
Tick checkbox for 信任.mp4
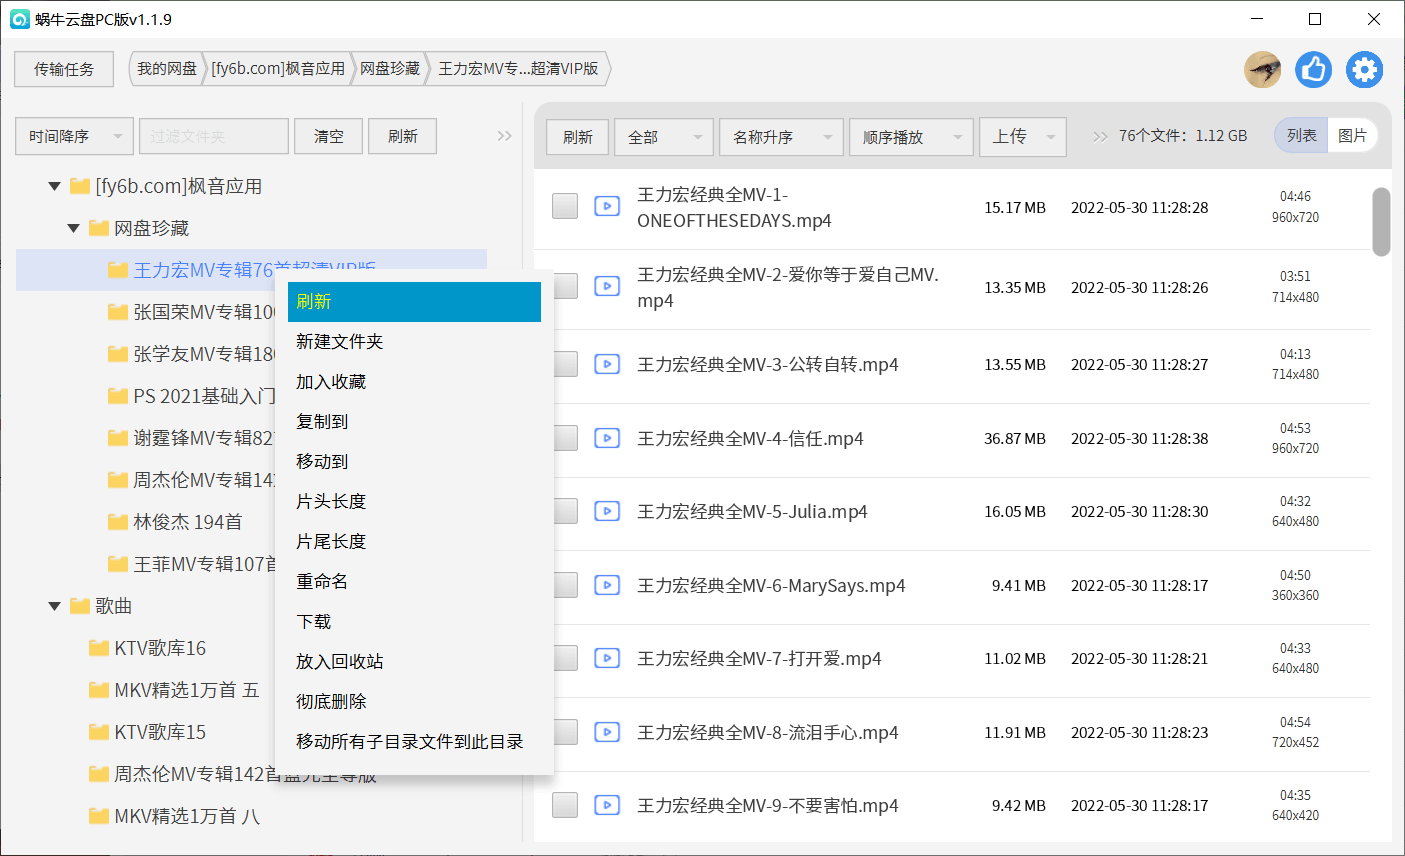coord(565,438)
